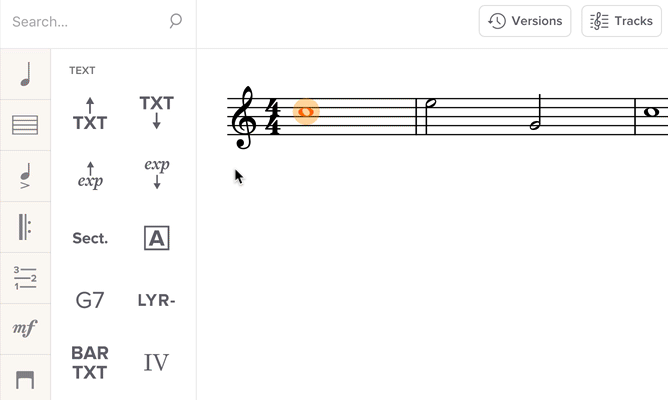Open the Dynamics (mf) palette tab

pos(25,328)
